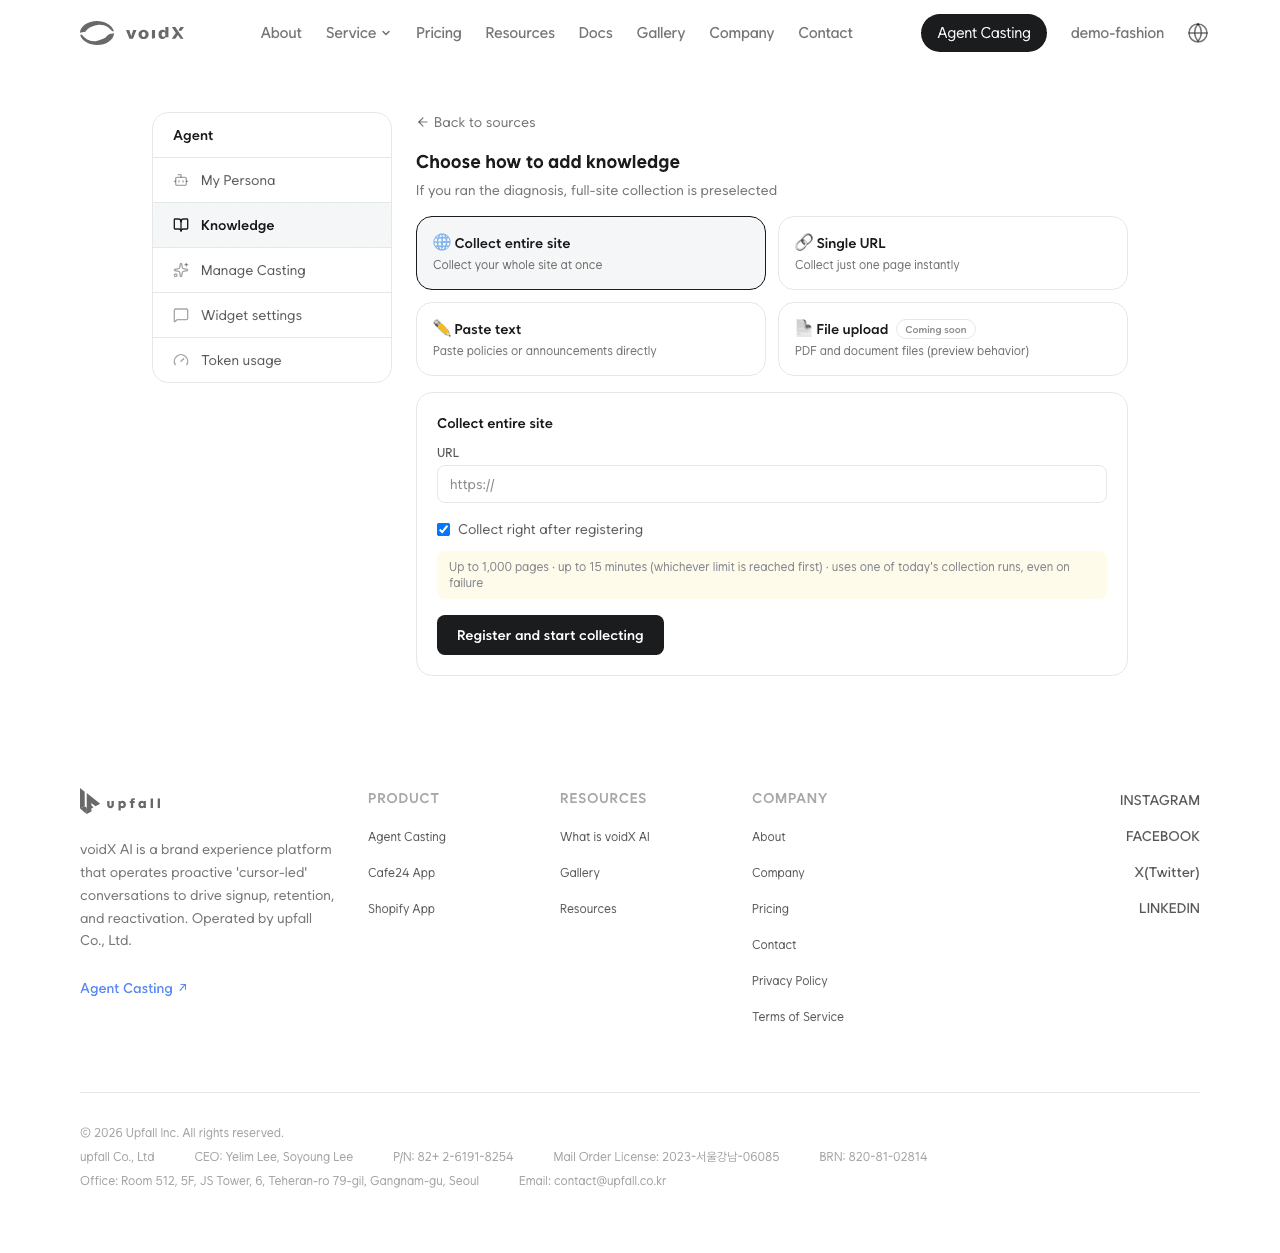The image size is (1280, 1253).
Task: Open the Terms of Service footer link
Action: click(798, 1017)
